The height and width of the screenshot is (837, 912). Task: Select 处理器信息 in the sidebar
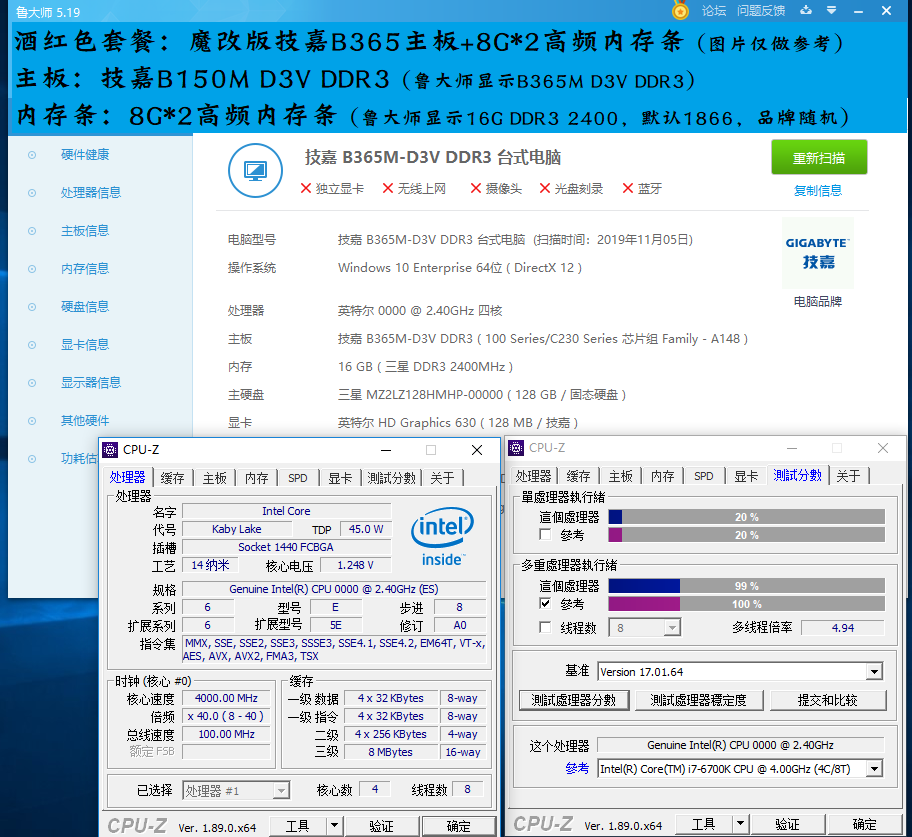[x=91, y=193]
